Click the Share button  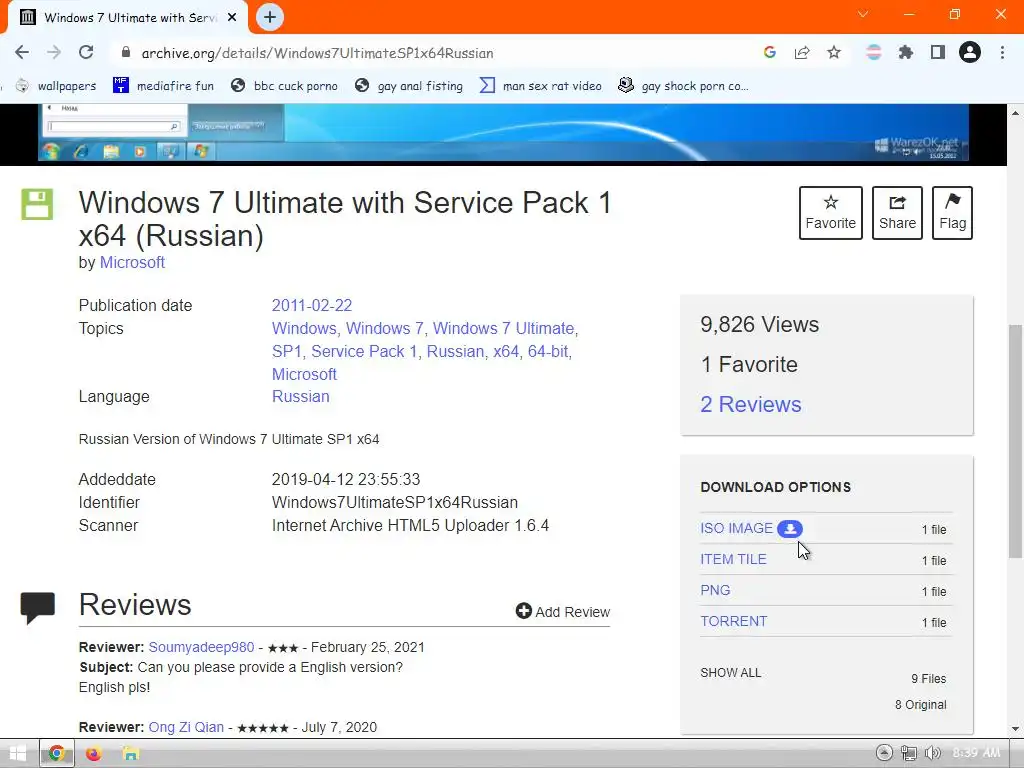pos(897,213)
